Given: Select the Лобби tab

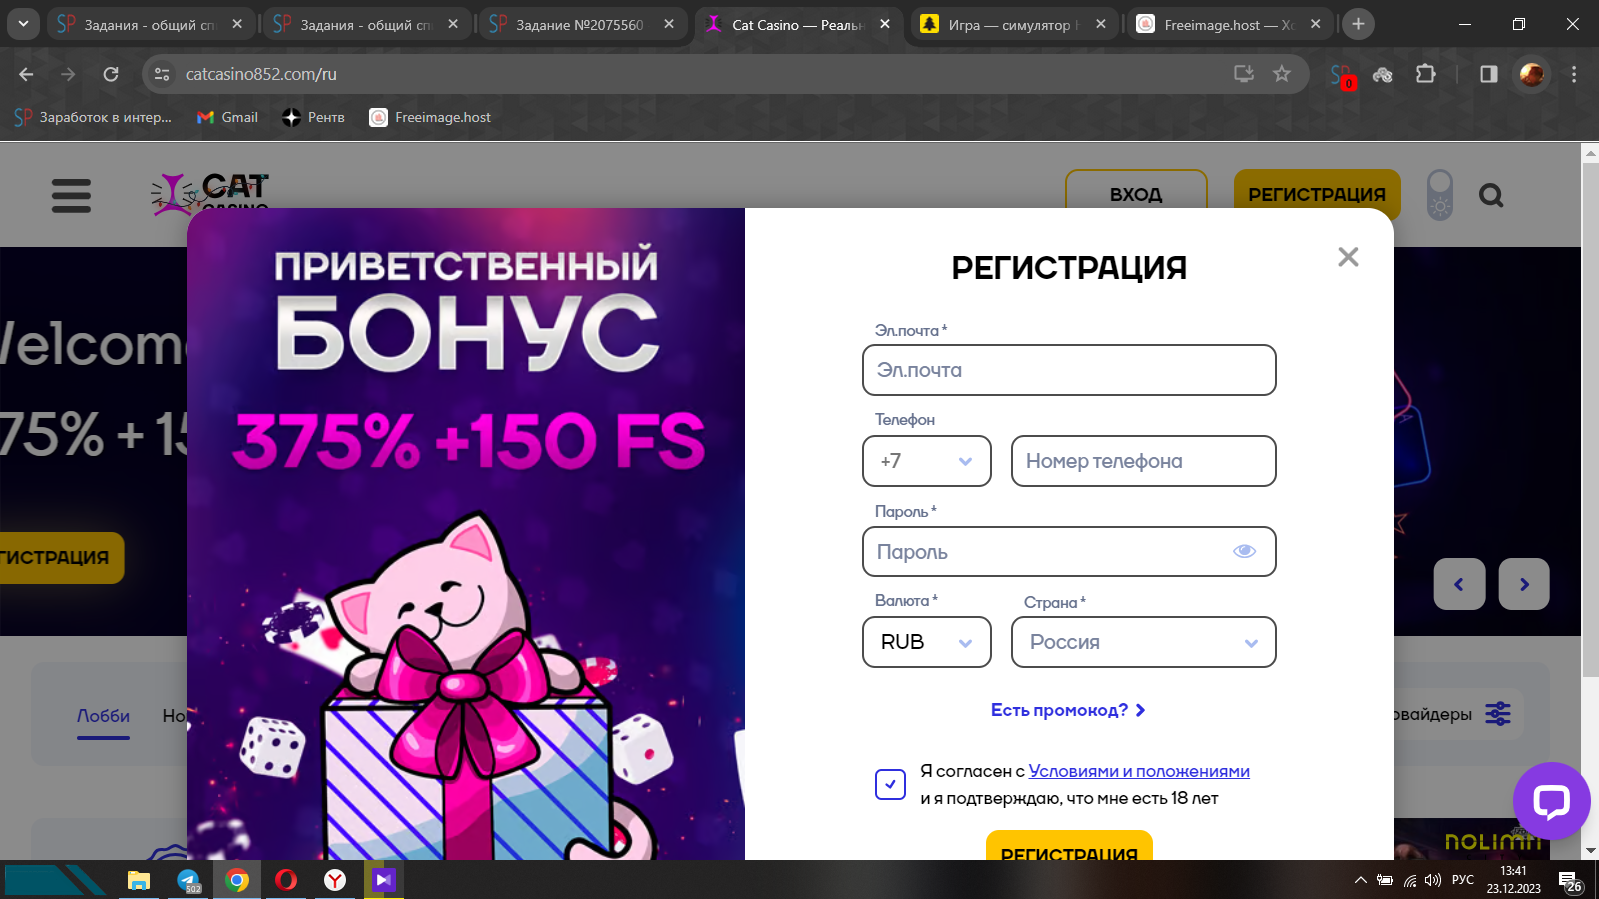Looking at the screenshot, I should point(104,716).
